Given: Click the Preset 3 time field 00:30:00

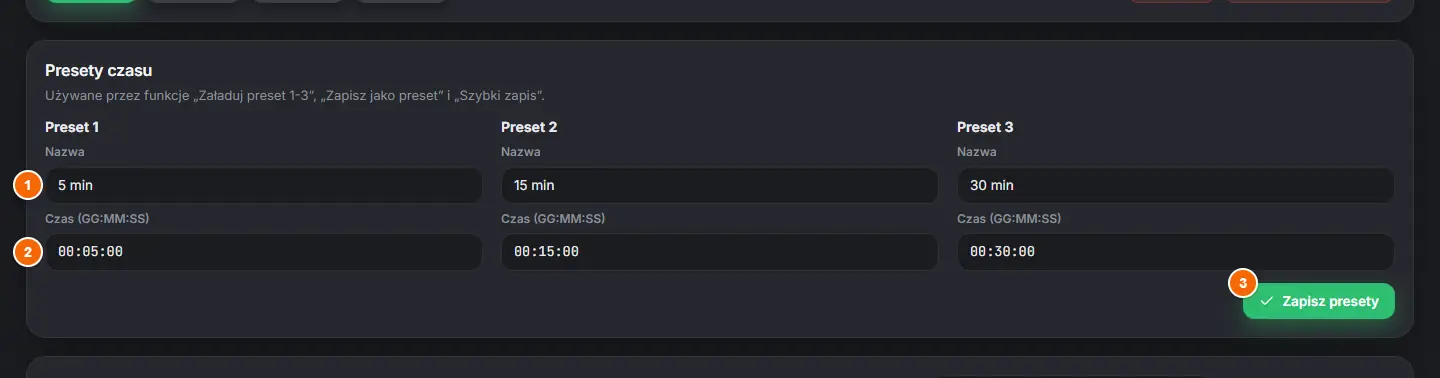Looking at the screenshot, I should point(1175,252).
